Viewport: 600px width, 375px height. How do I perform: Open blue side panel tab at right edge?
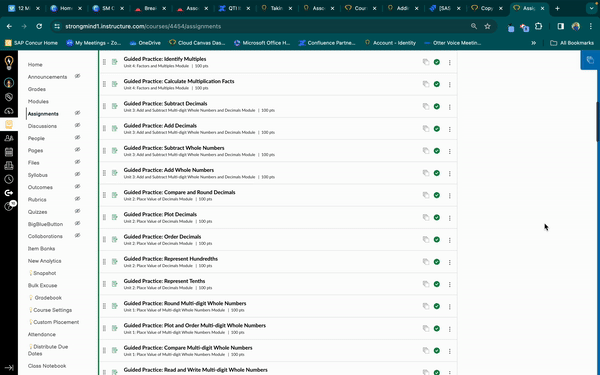pos(590,60)
